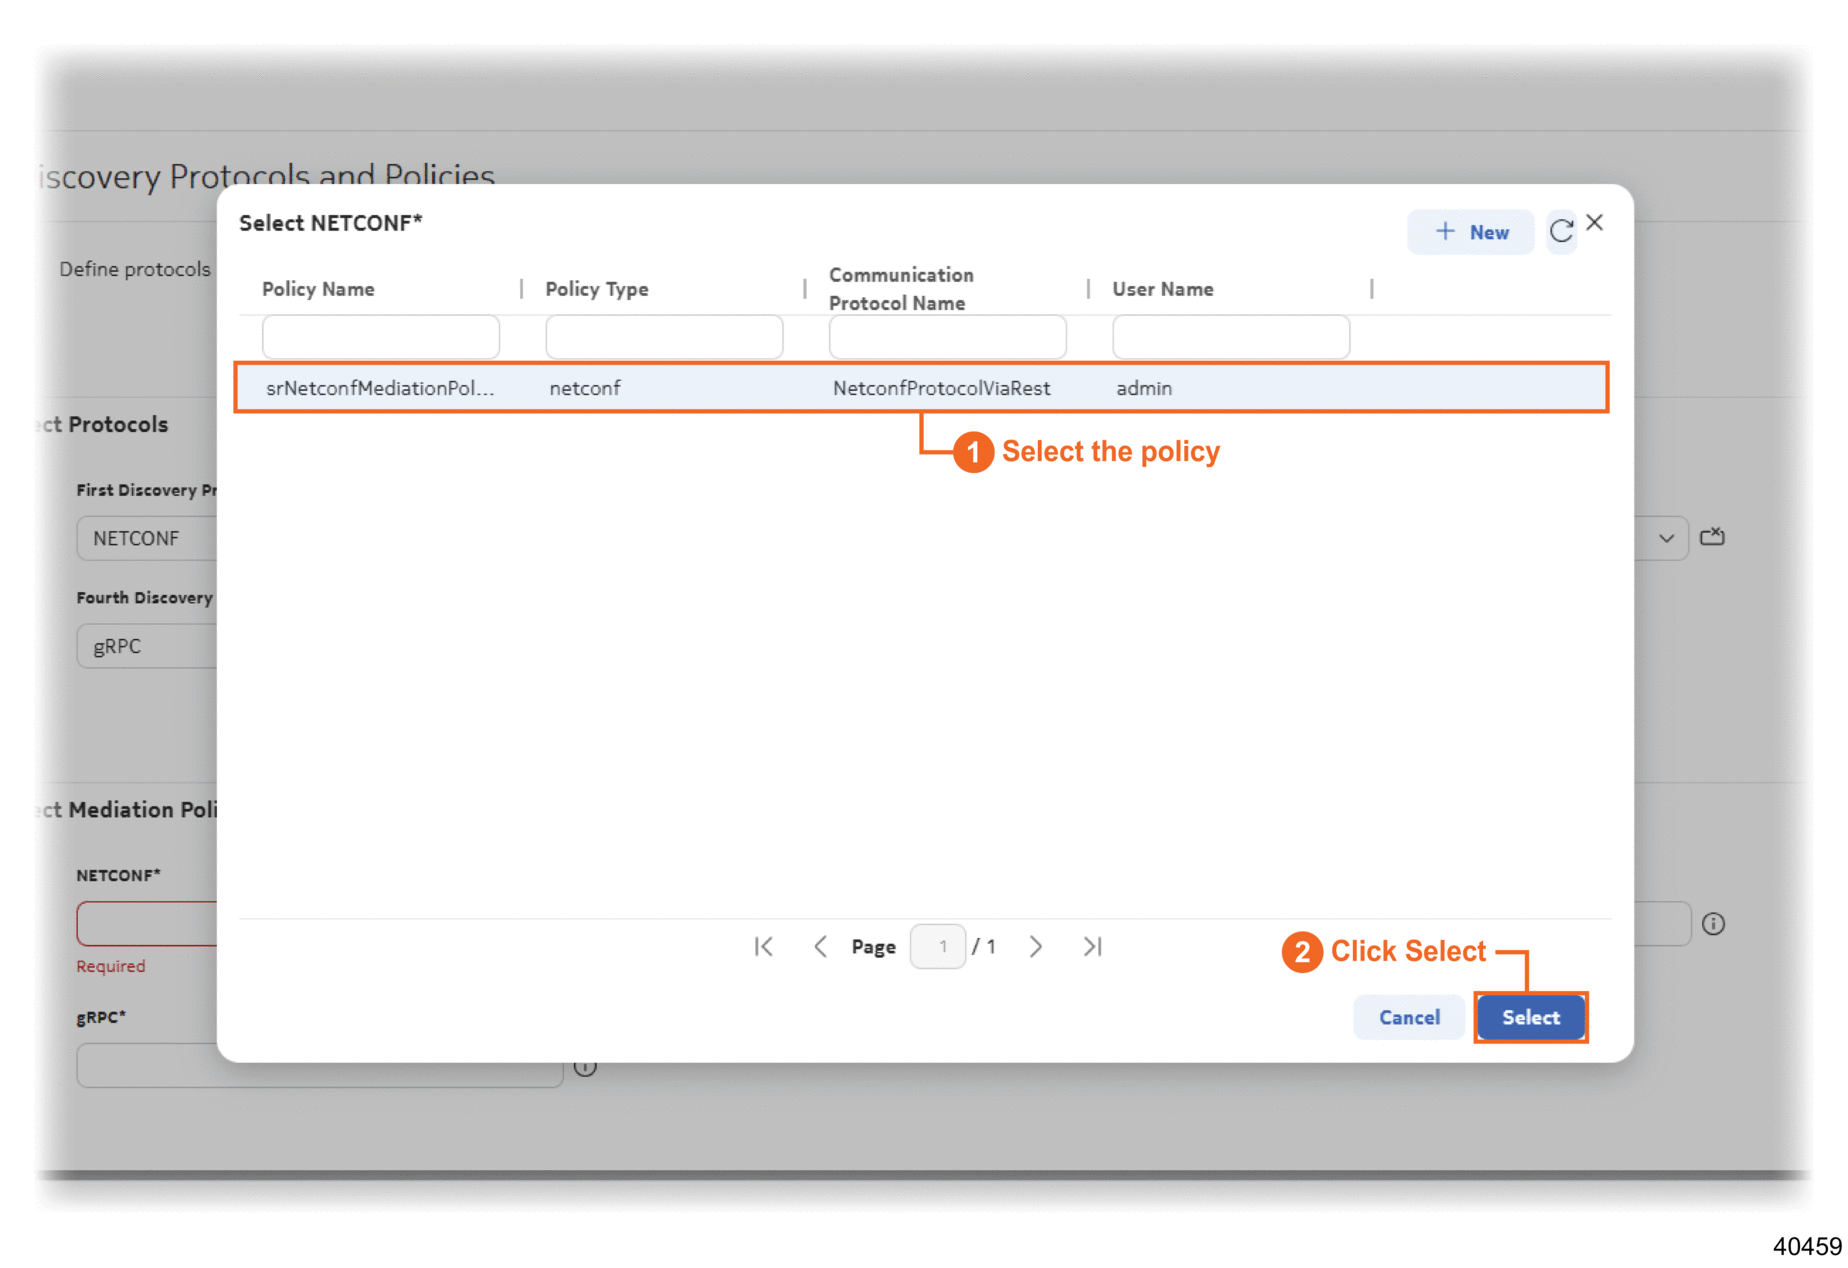
Task: Click the Policy Type filter field
Action: 664,337
